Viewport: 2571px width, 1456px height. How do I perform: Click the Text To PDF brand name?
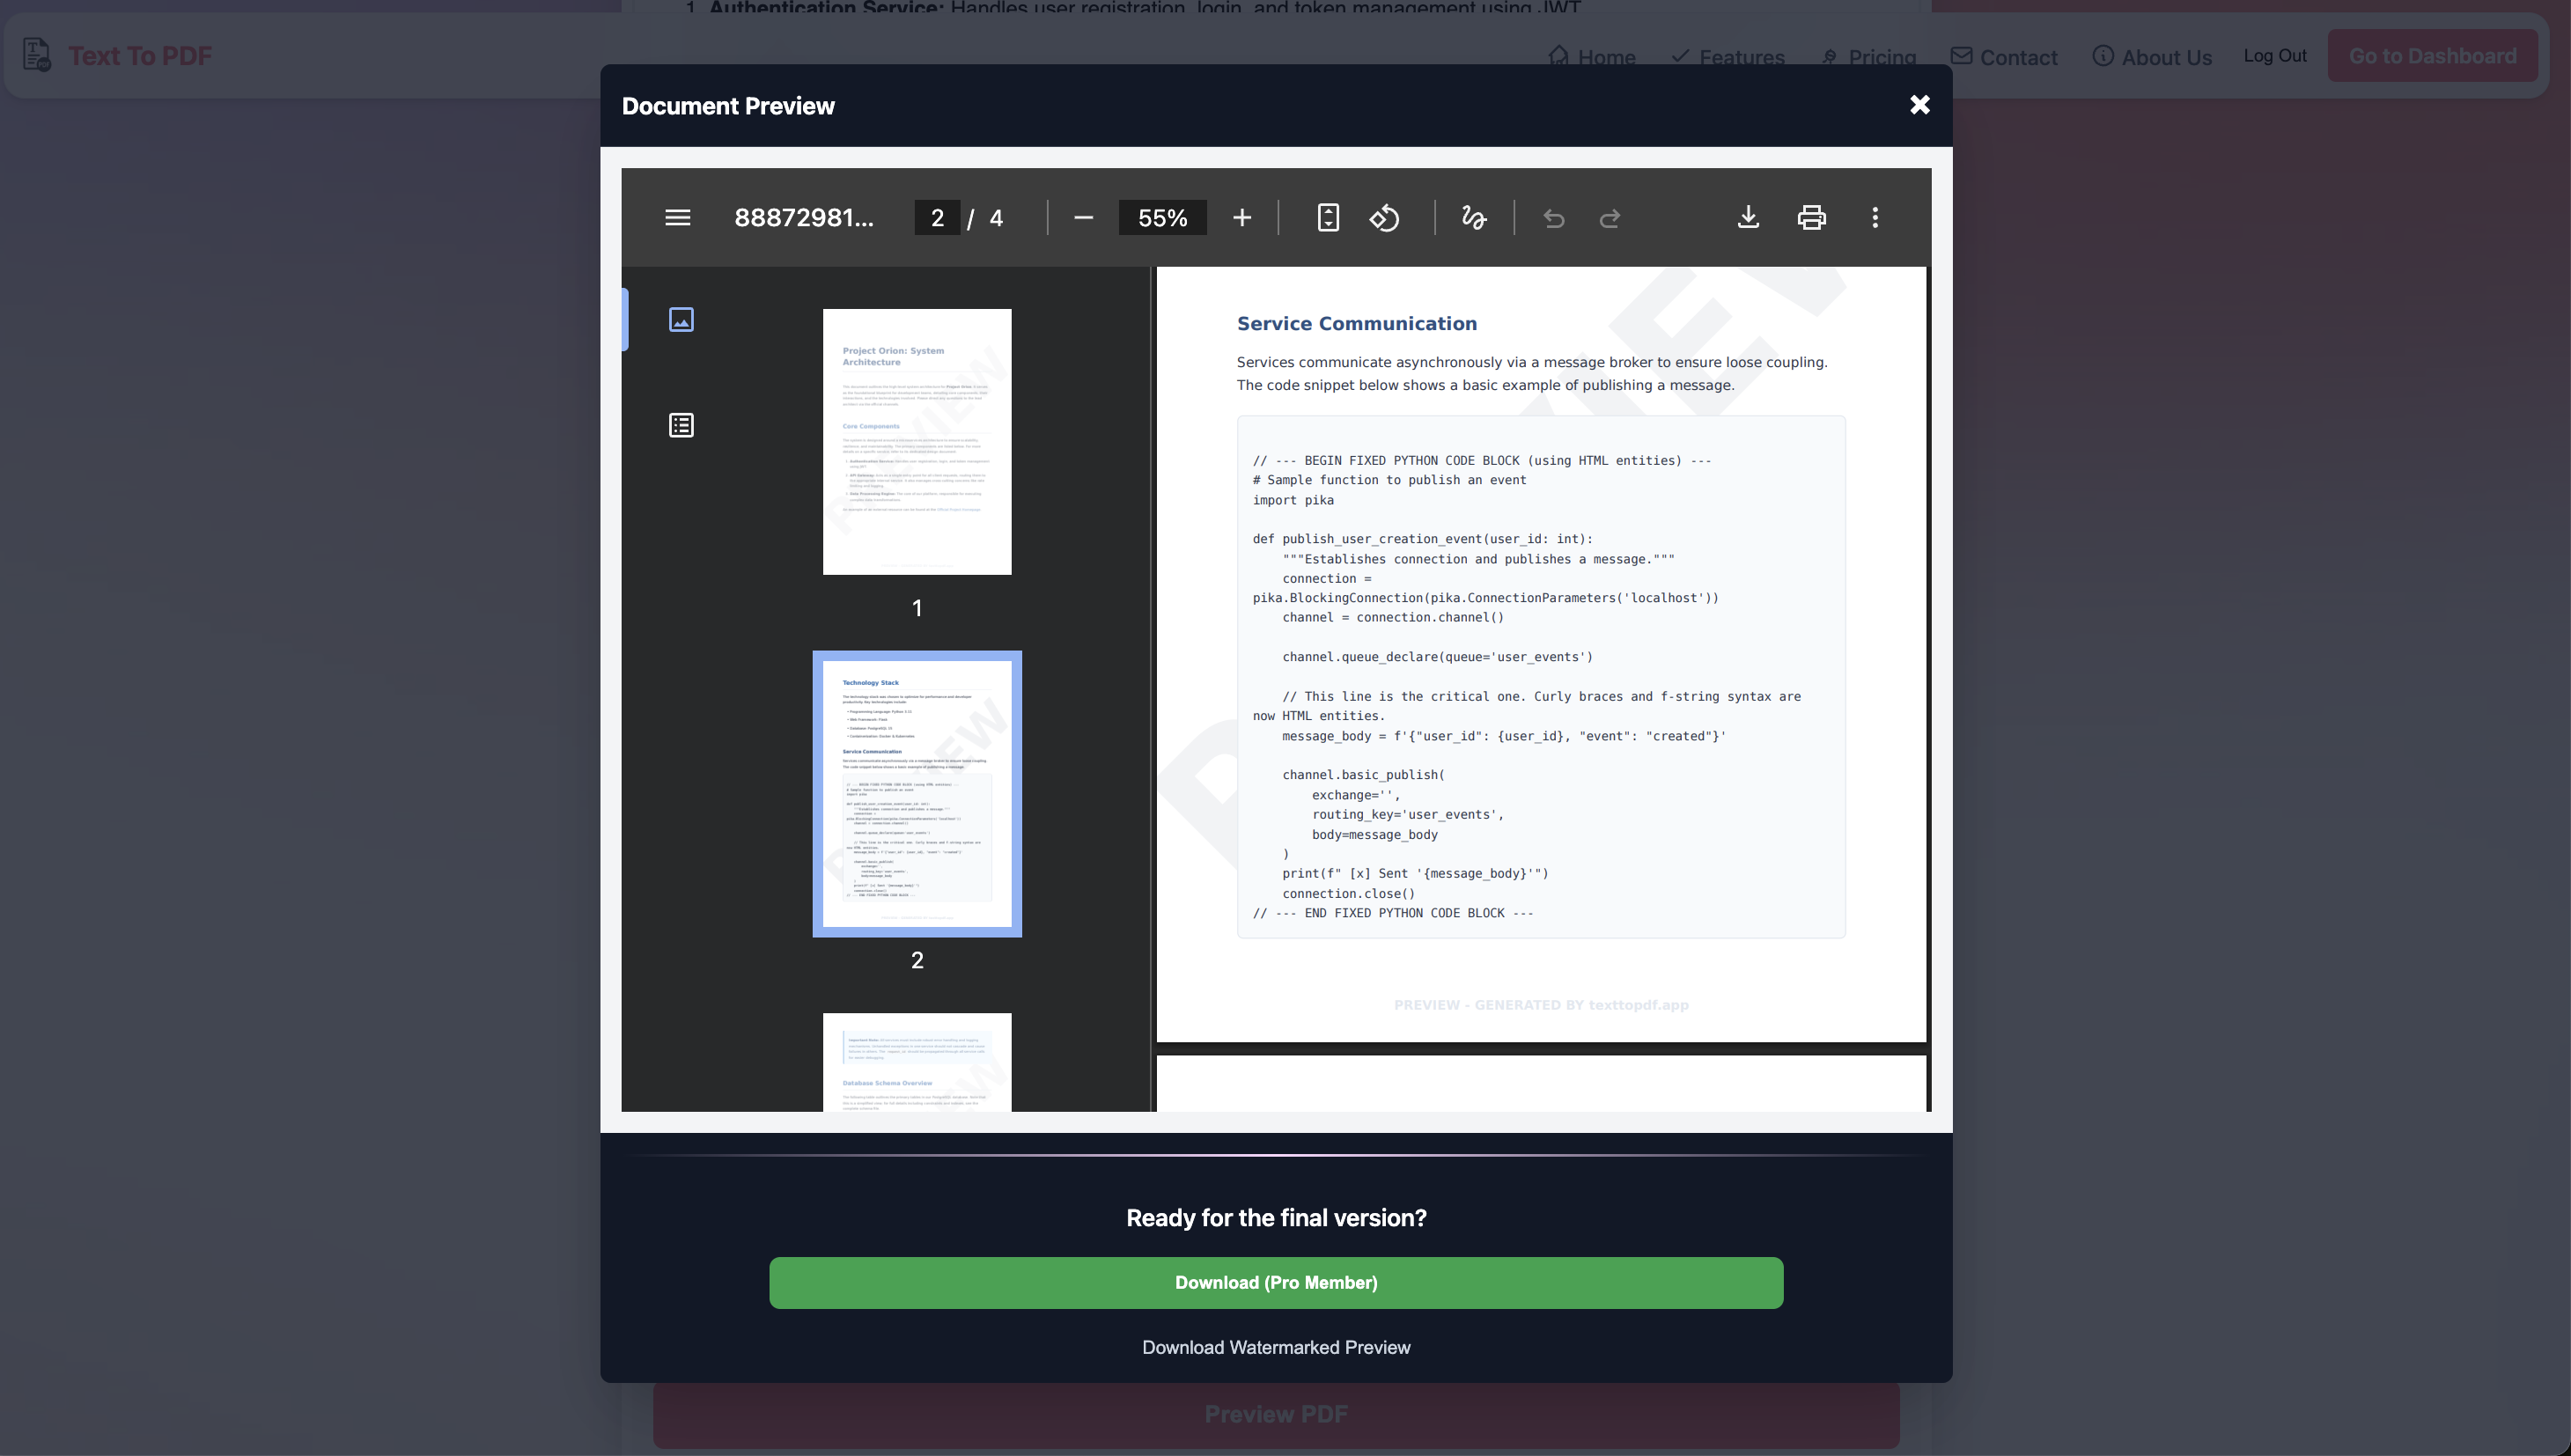pos(140,56)
